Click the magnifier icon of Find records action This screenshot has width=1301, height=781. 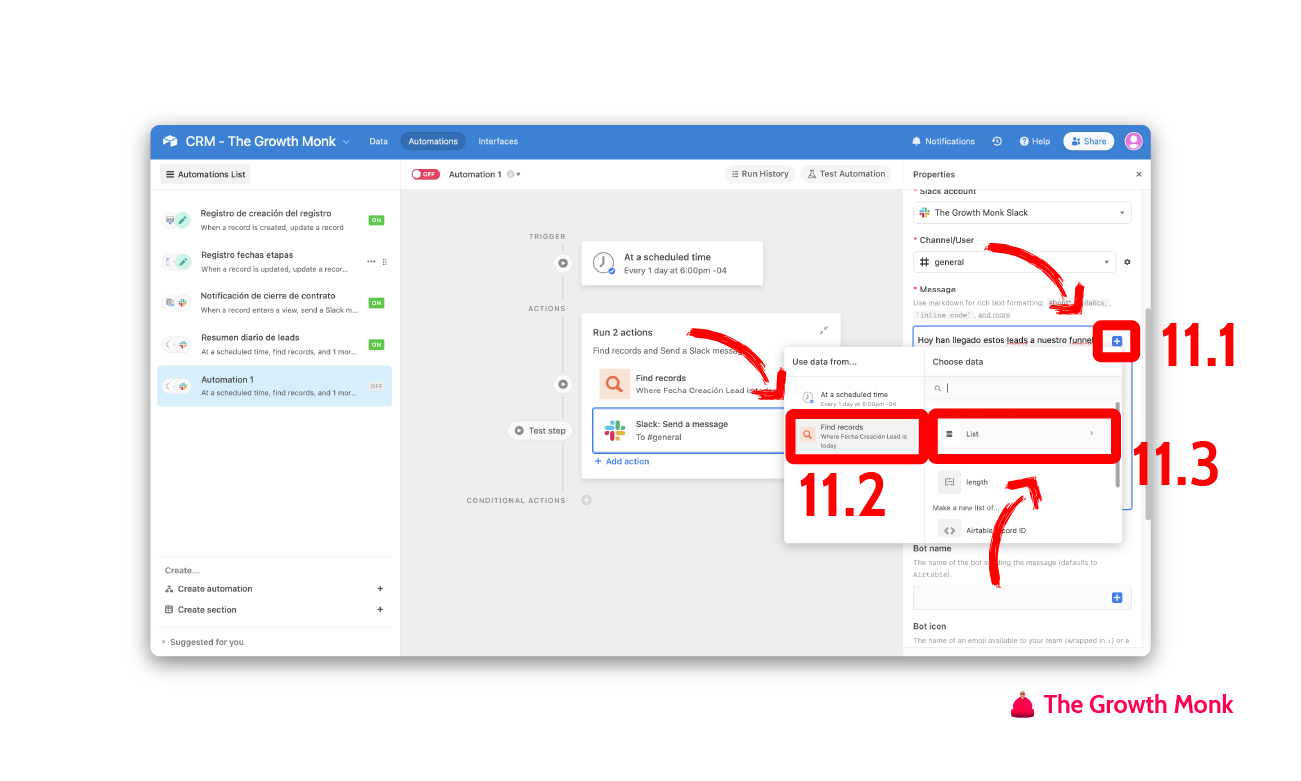[x=615, y=384]
